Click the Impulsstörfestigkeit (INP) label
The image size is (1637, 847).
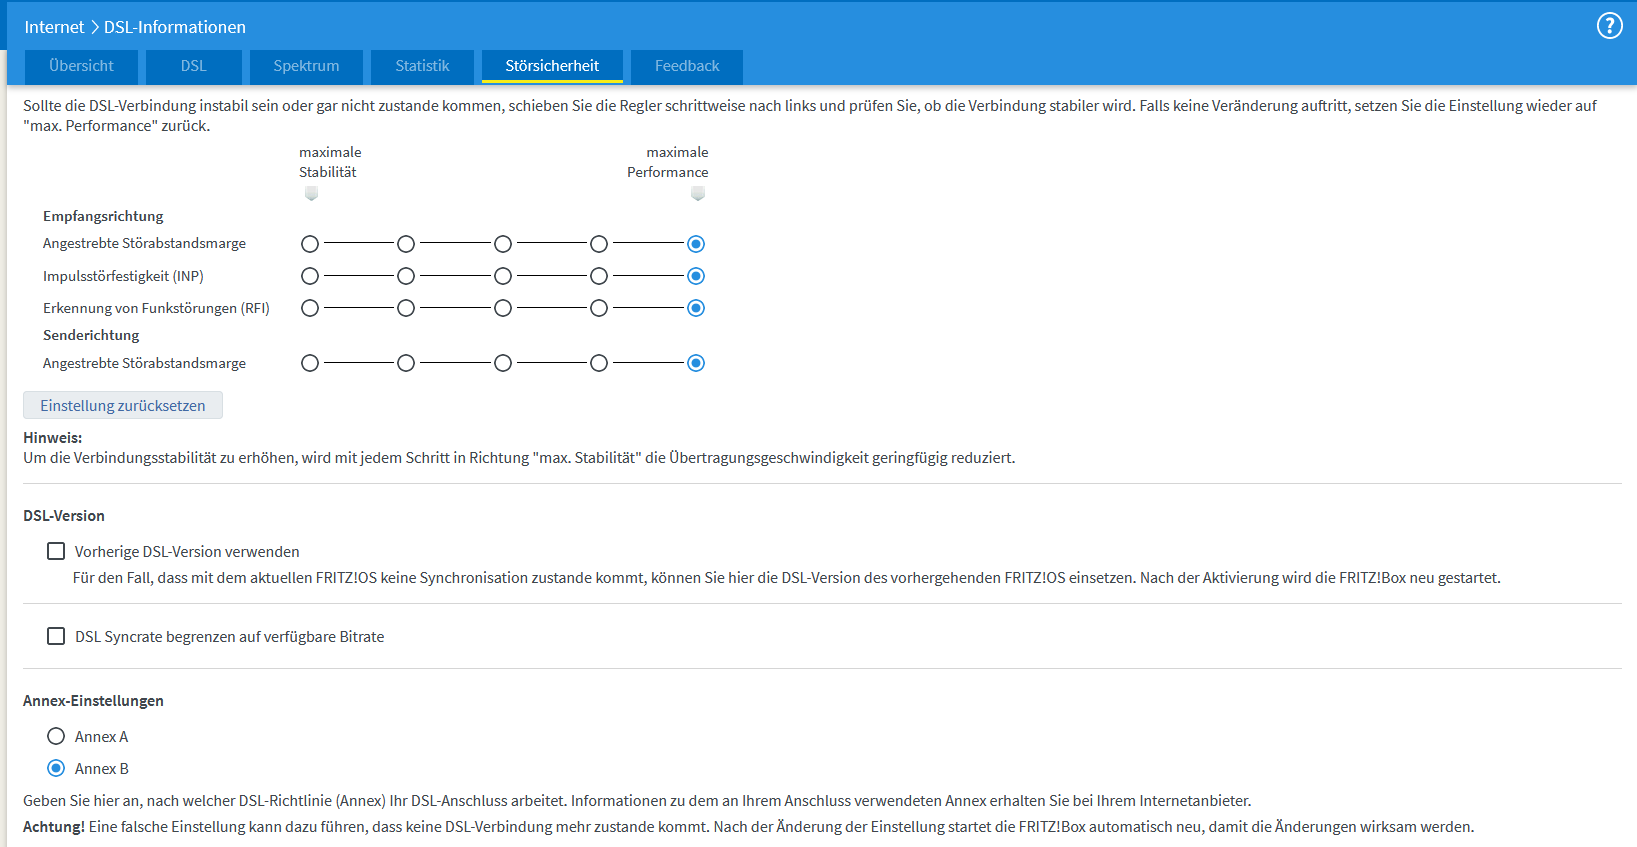point(123,276)
